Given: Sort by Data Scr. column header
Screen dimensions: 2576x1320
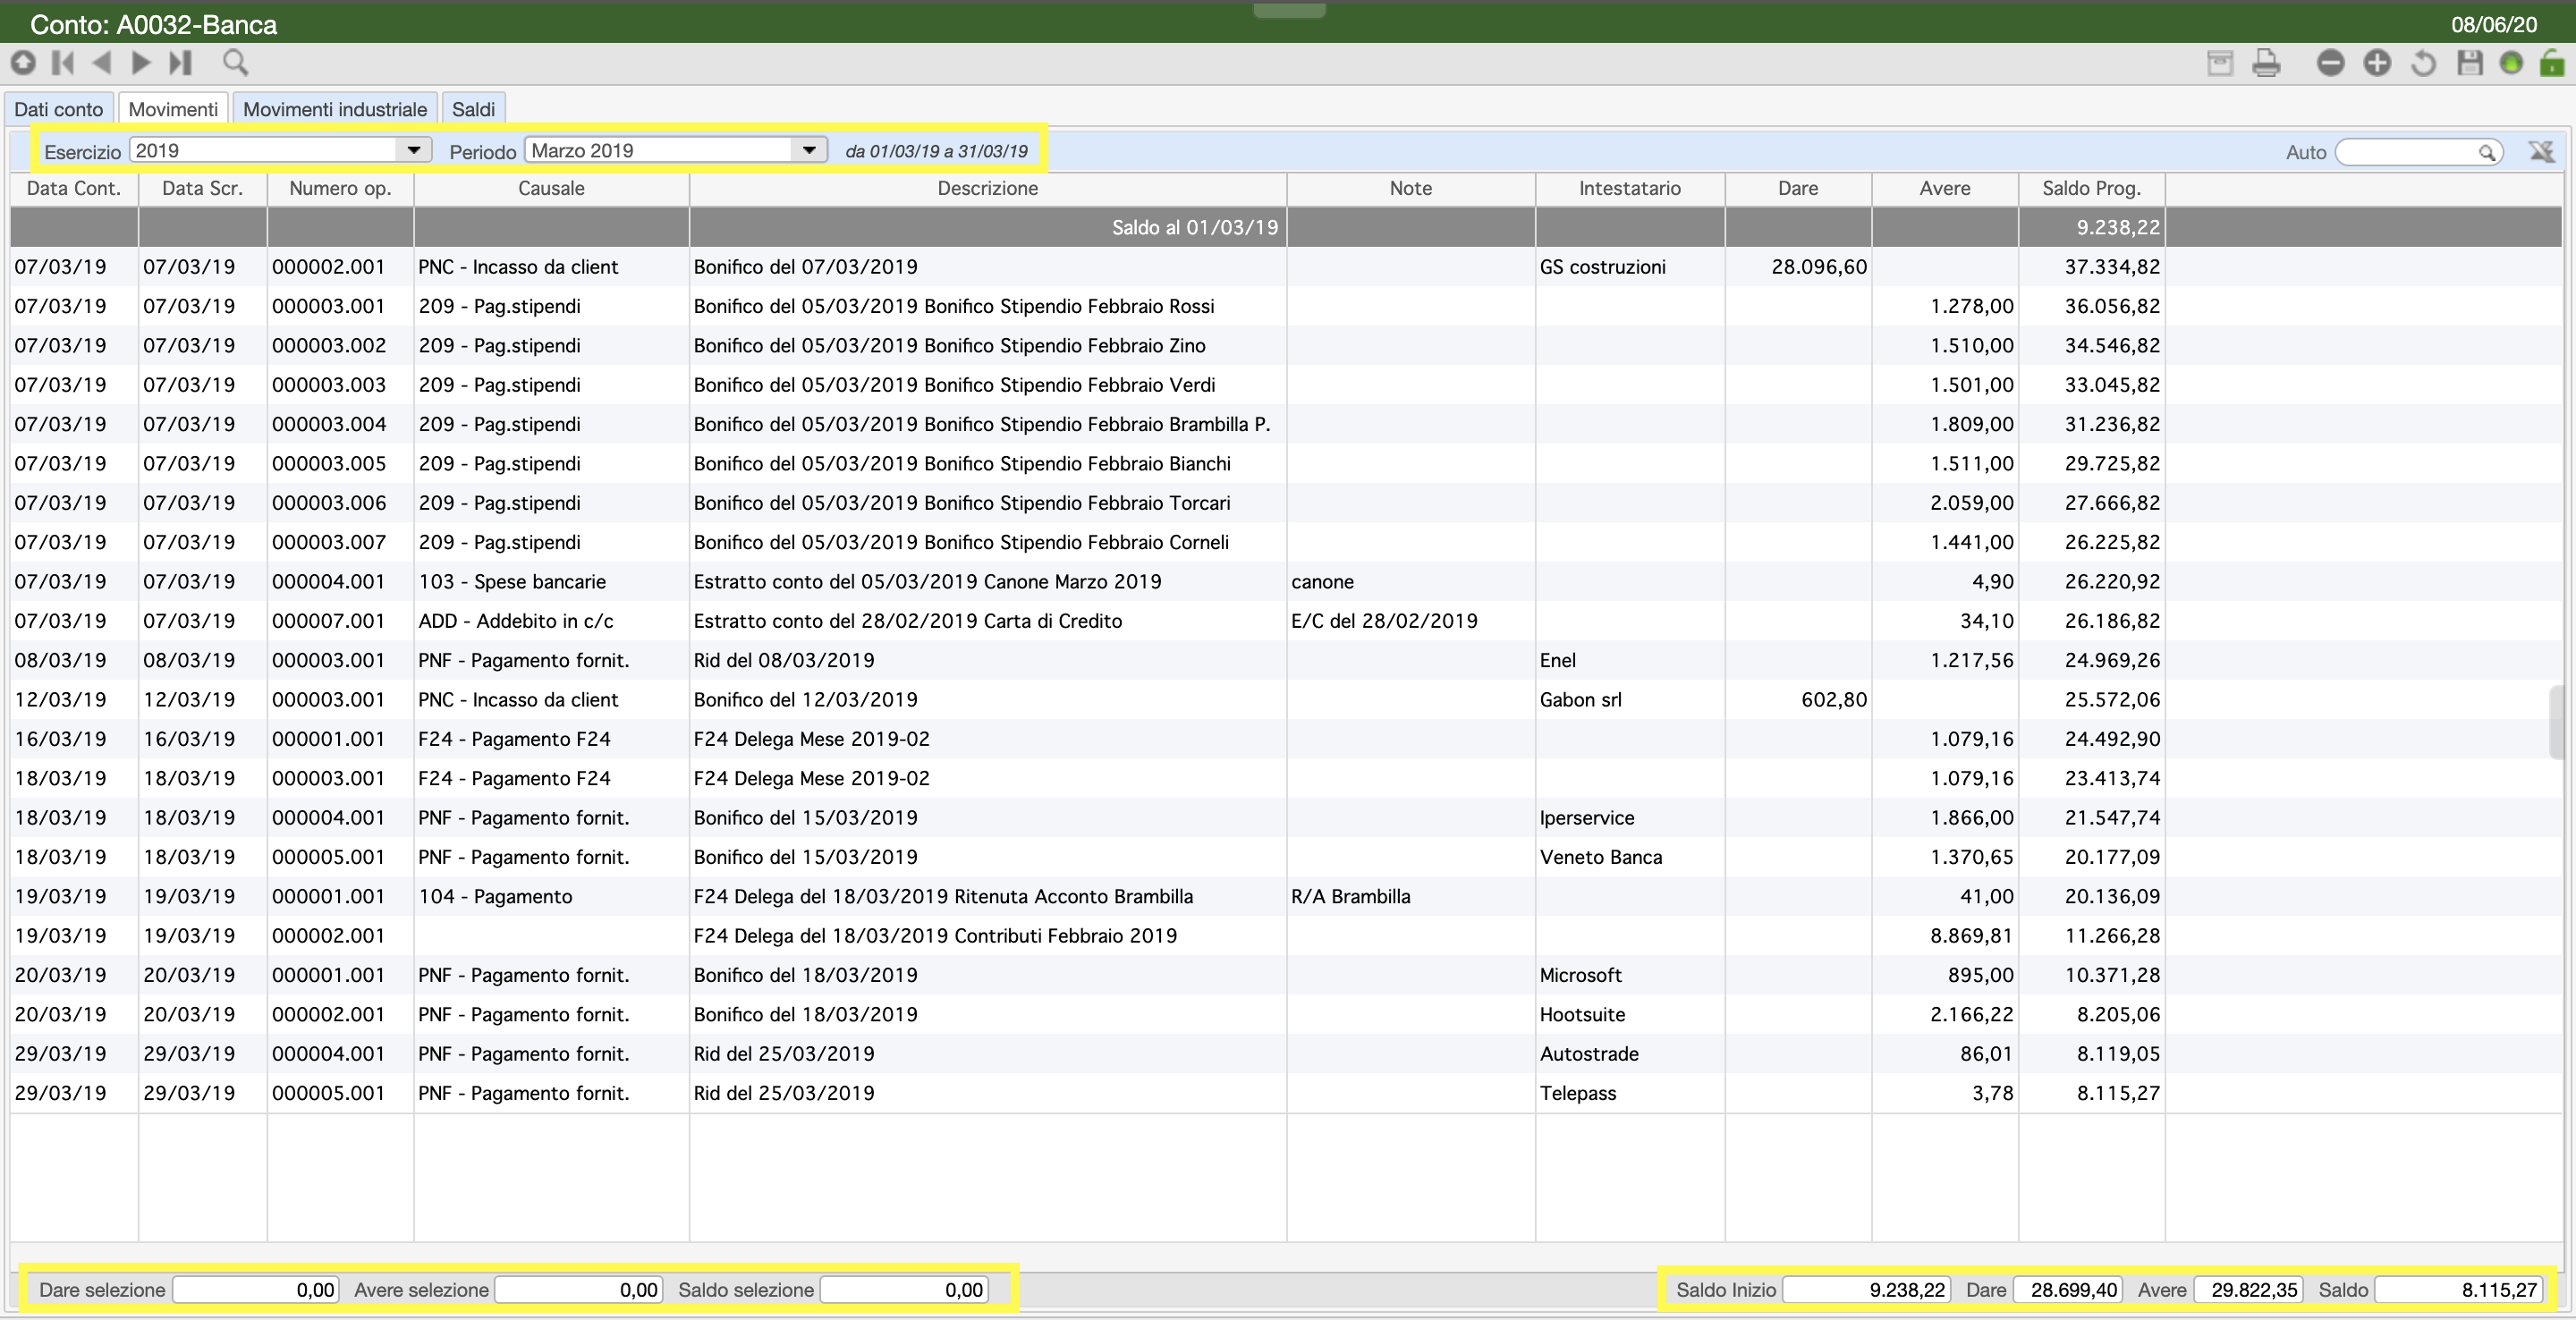Looking at the screenshot, I should pos(203,188).
